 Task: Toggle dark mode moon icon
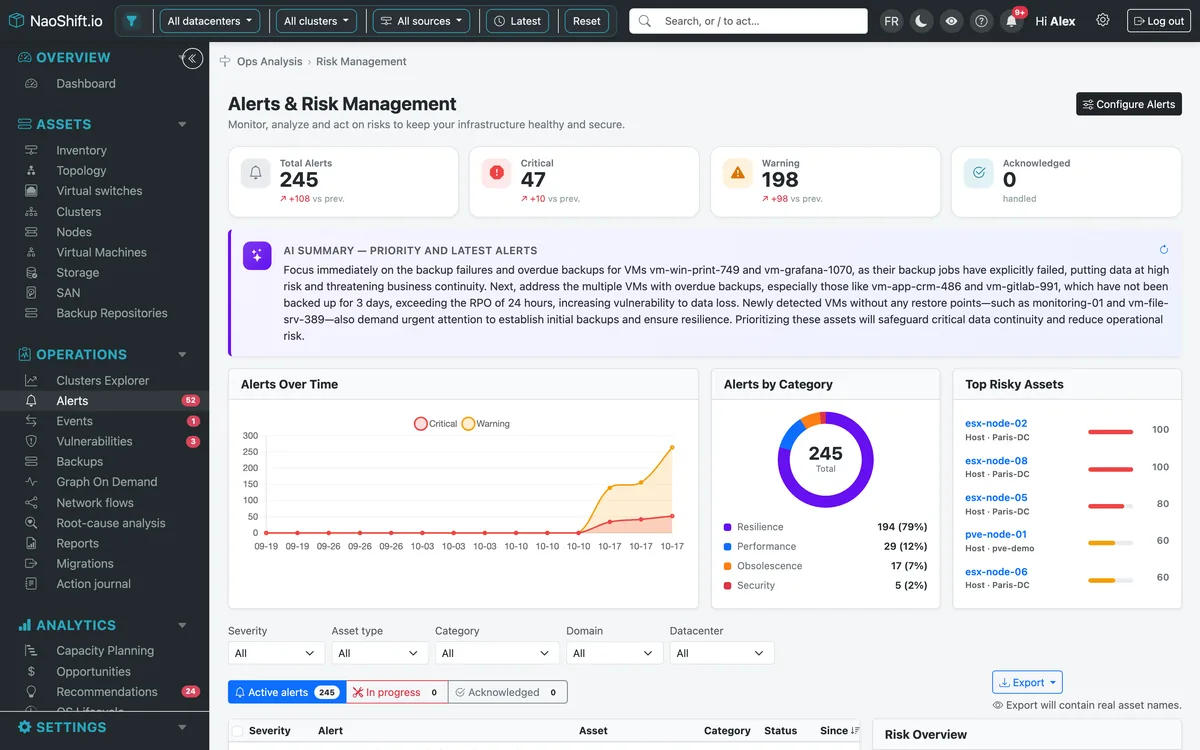tap(921, 21)
